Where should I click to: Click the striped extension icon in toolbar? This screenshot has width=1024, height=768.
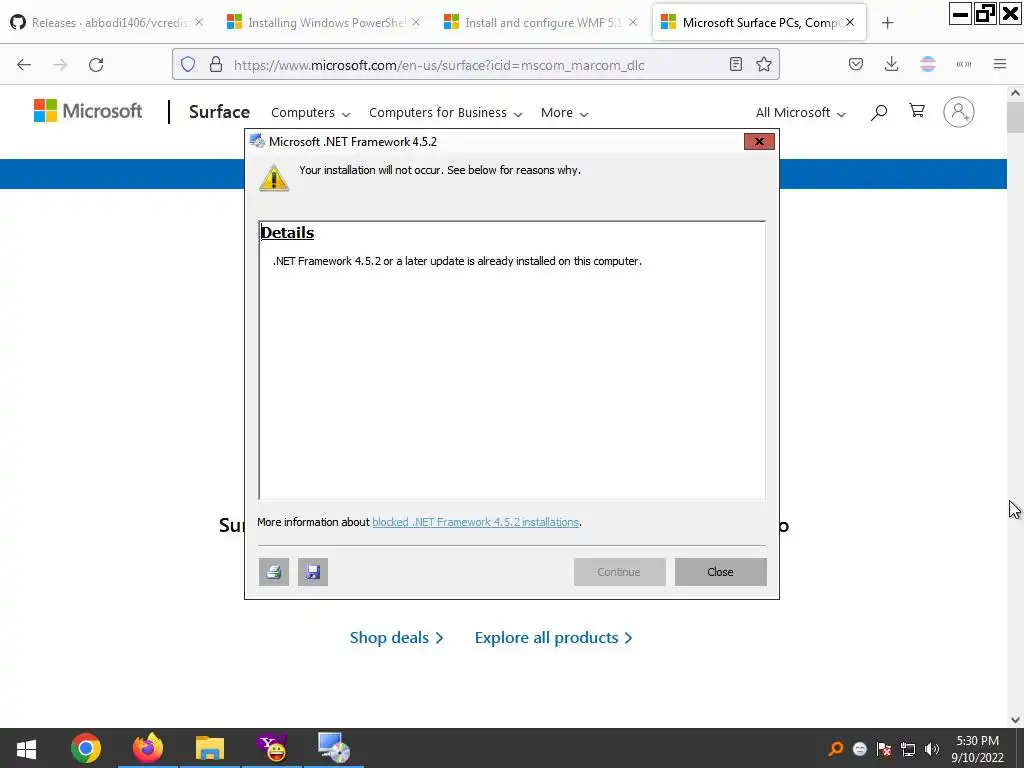click(x=928, y=64)
